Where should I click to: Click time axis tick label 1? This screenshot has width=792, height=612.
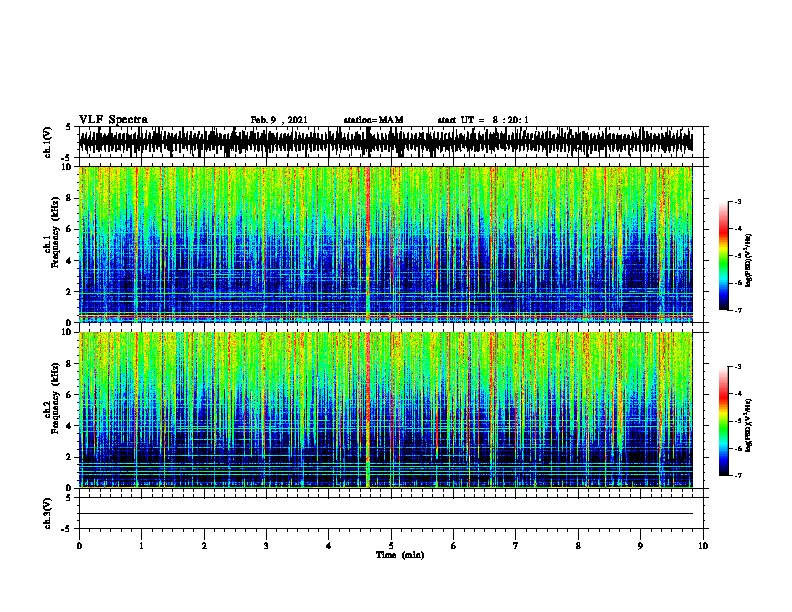pos(141,546)
